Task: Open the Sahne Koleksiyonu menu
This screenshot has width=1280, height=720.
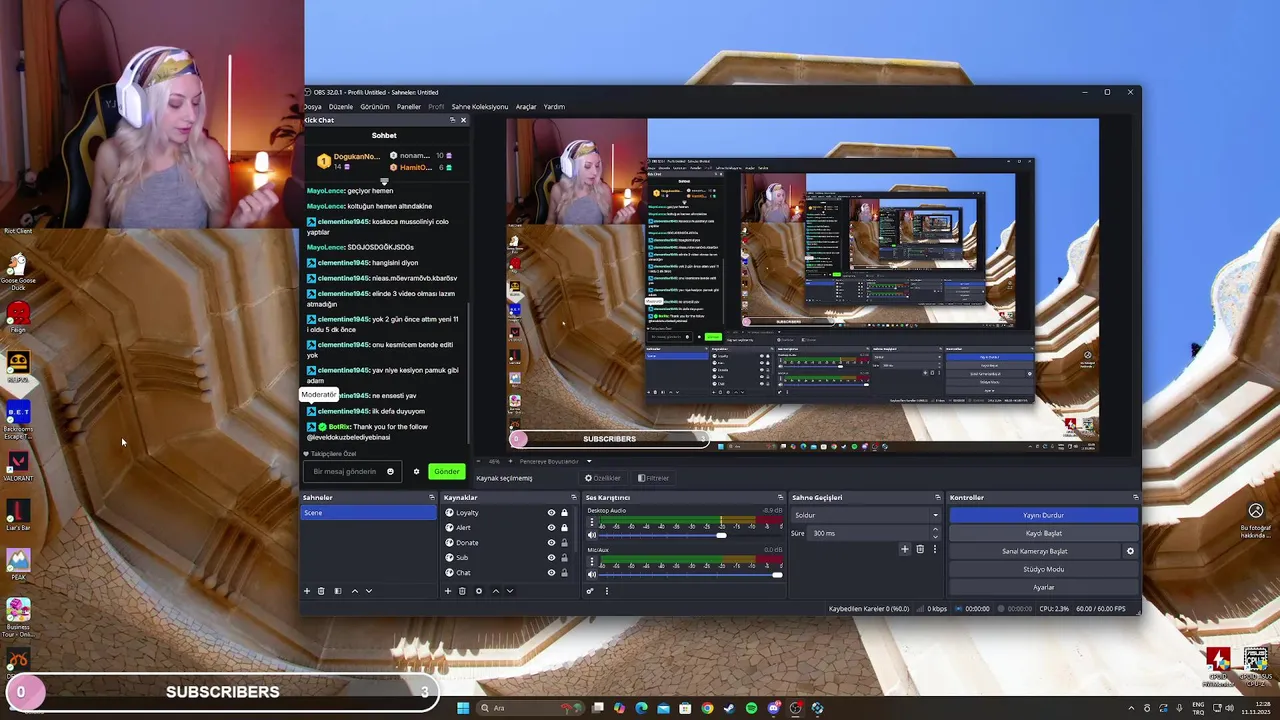Action: point(480,107)
